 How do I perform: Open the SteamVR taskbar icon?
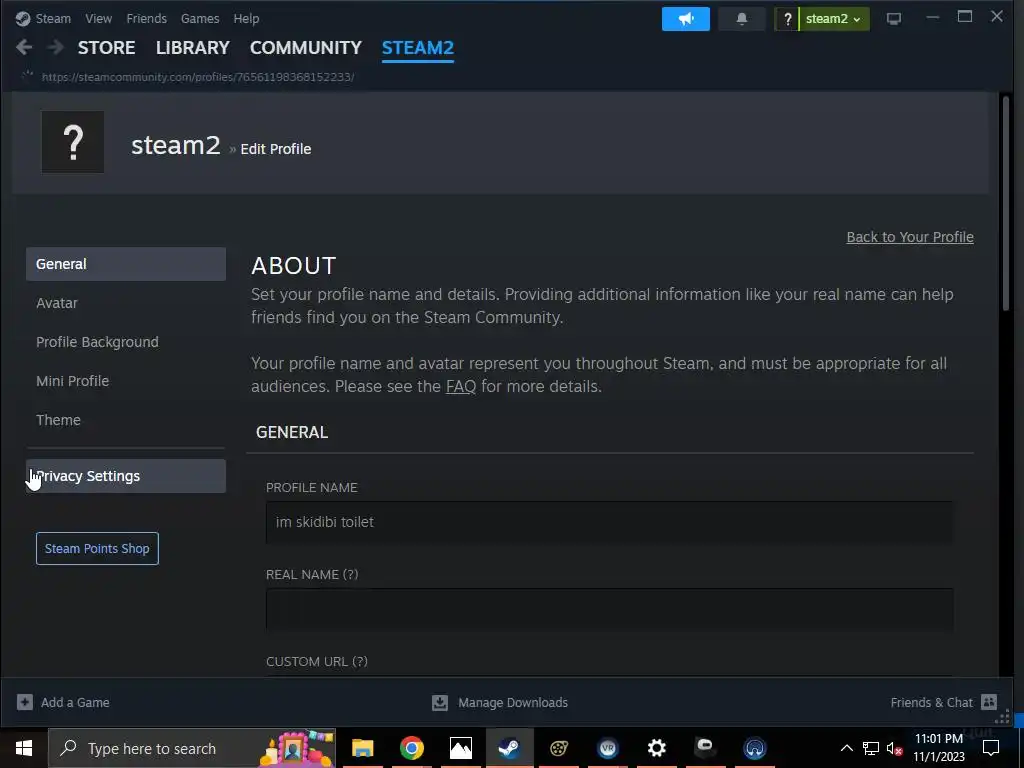(607, 748)
